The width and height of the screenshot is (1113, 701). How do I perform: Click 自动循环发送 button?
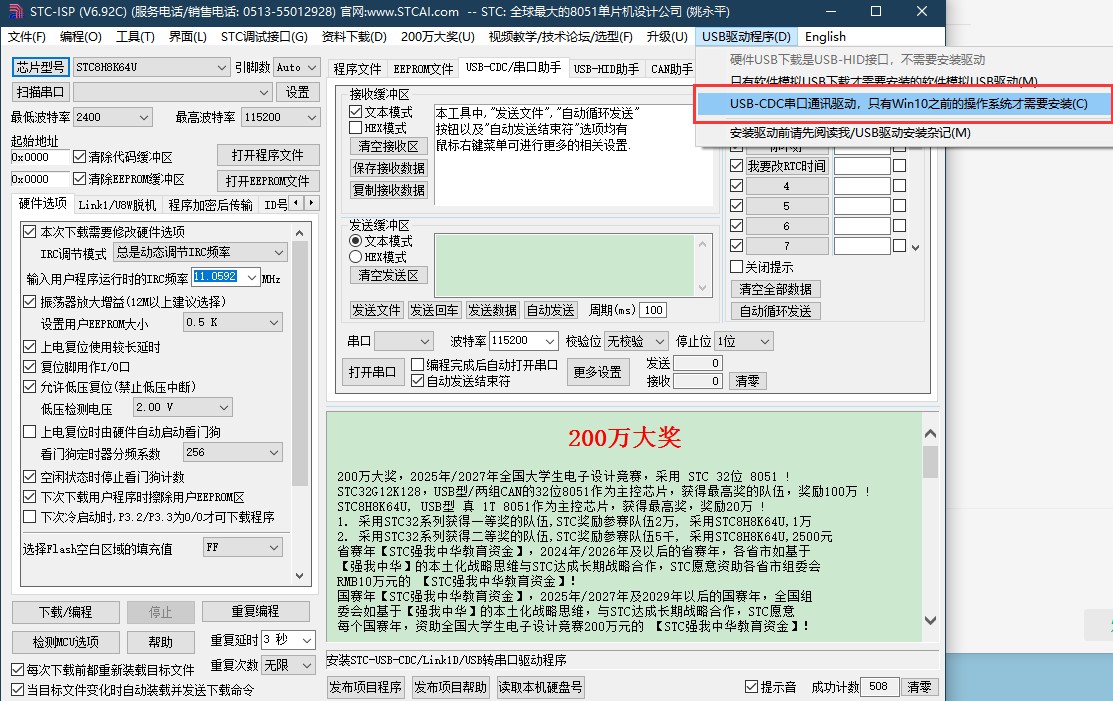pos(775,311)
